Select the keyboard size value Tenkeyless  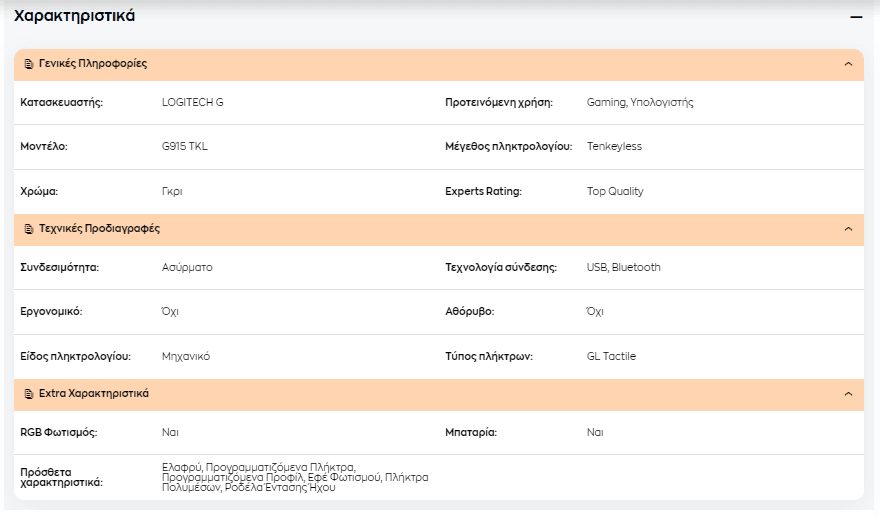point(614,147)
